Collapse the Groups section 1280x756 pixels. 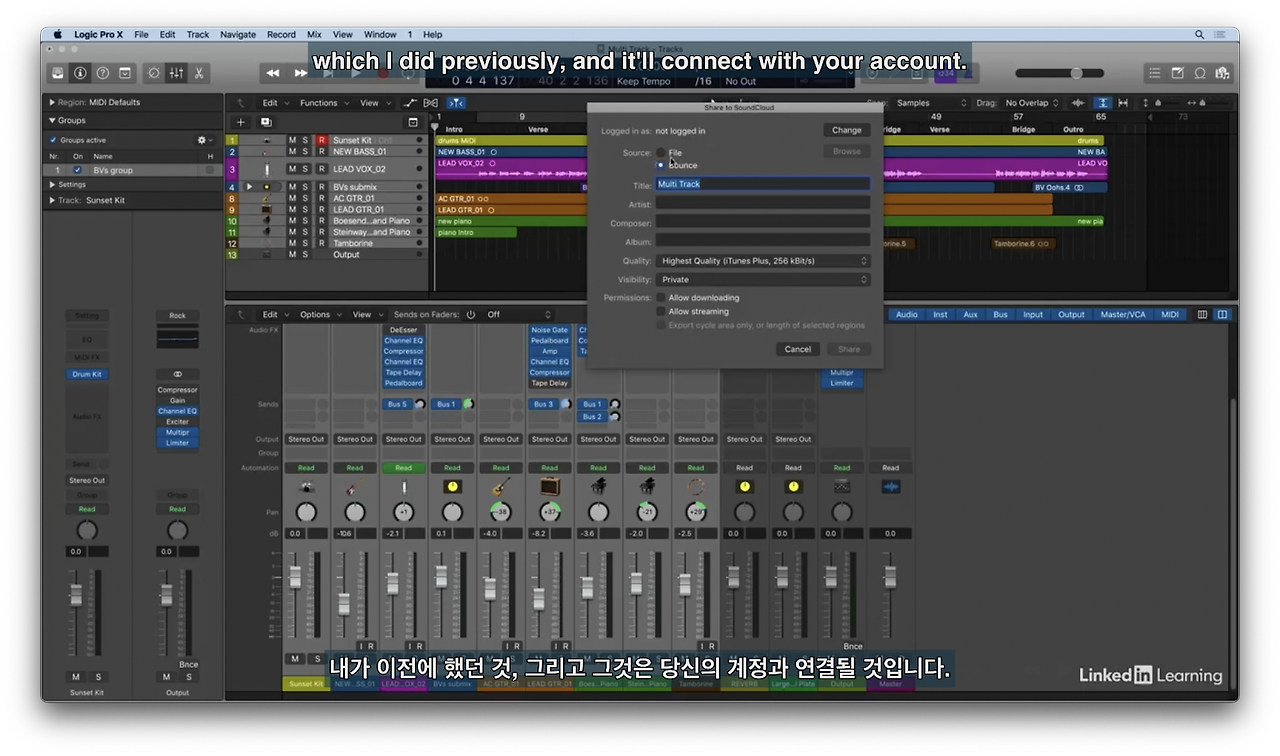point(52,121)
